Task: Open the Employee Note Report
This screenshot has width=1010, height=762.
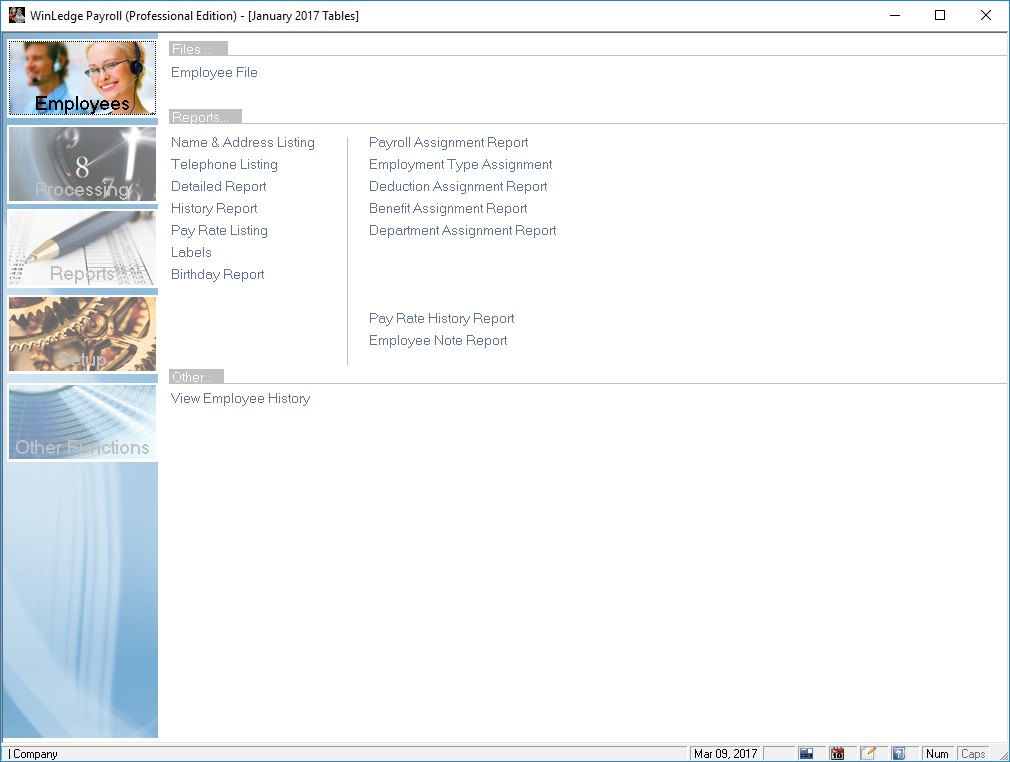Action: coord(438,341)
